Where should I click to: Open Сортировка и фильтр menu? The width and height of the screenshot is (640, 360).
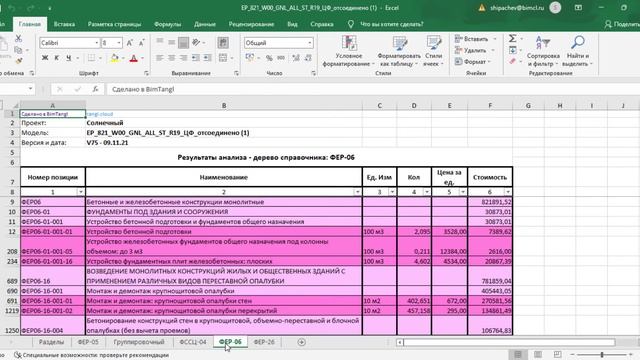coord(543,51)
